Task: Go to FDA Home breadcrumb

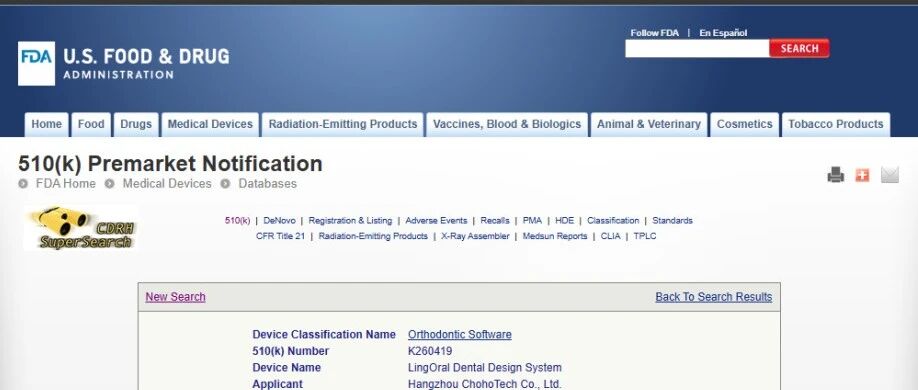Action: coord(66,184)
